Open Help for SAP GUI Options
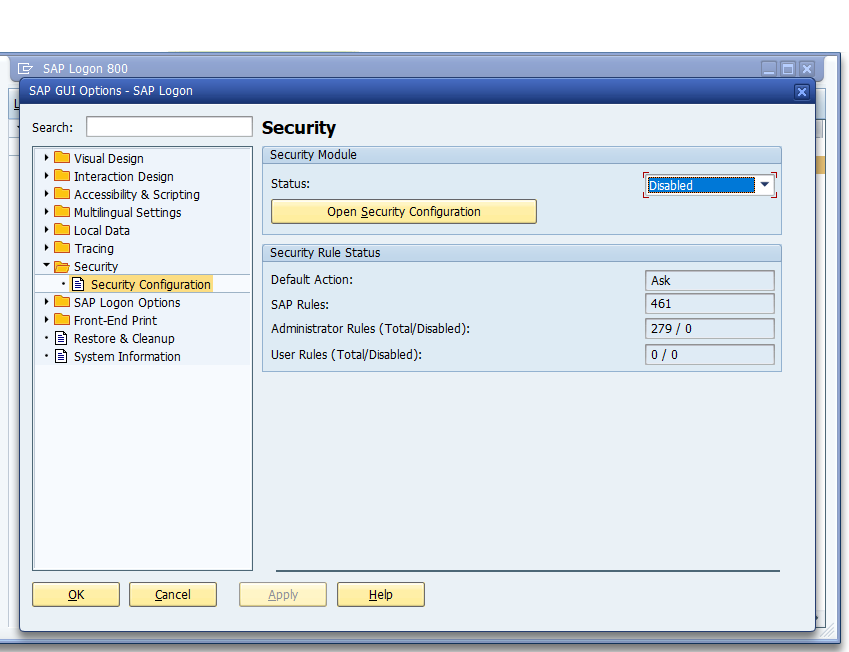 pos(380,595)
